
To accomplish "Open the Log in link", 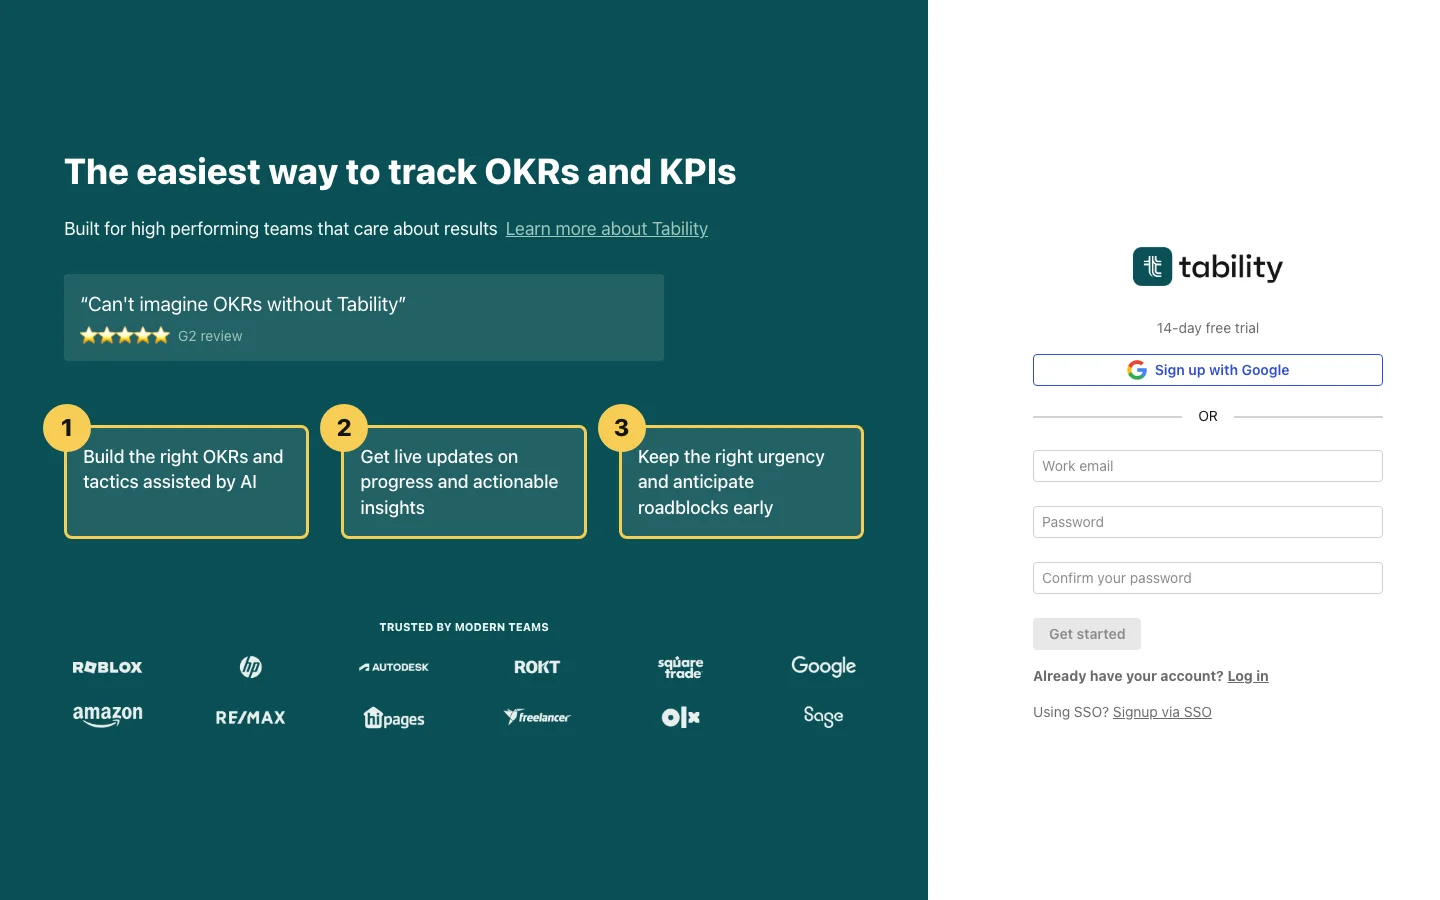I will click(1248, 676).
